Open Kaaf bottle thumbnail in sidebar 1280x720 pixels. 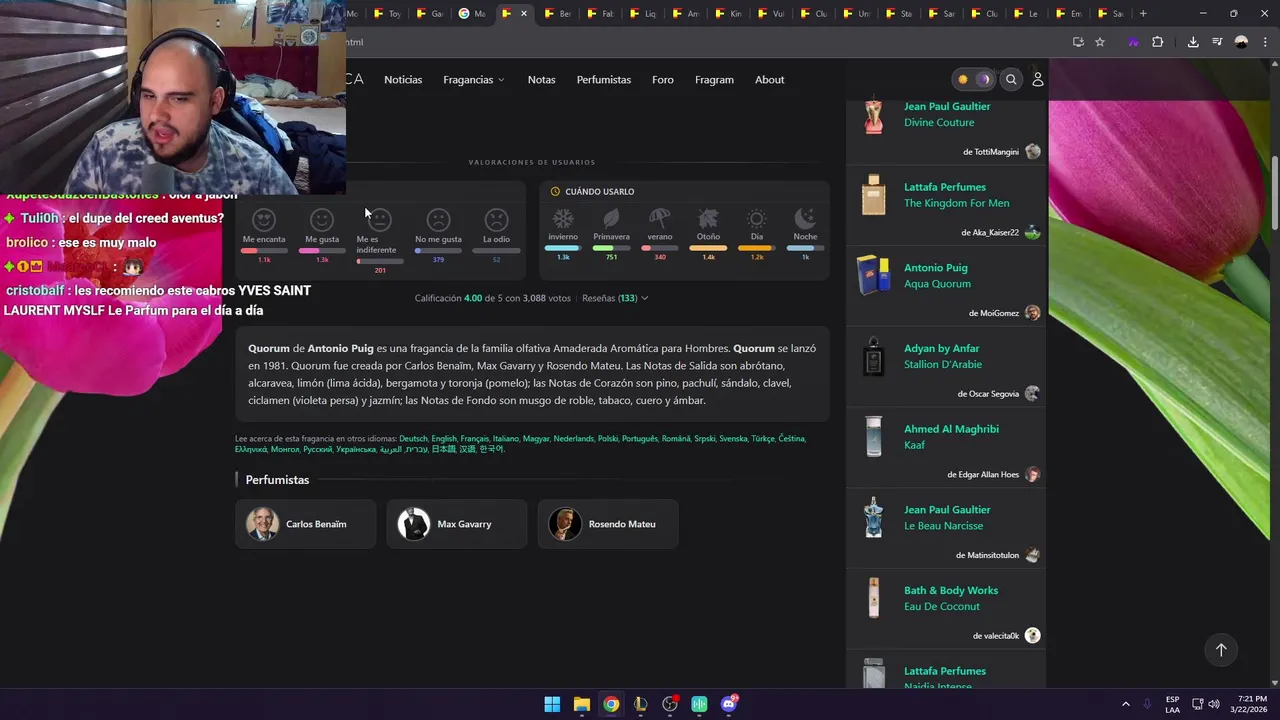tap(874, 437)
